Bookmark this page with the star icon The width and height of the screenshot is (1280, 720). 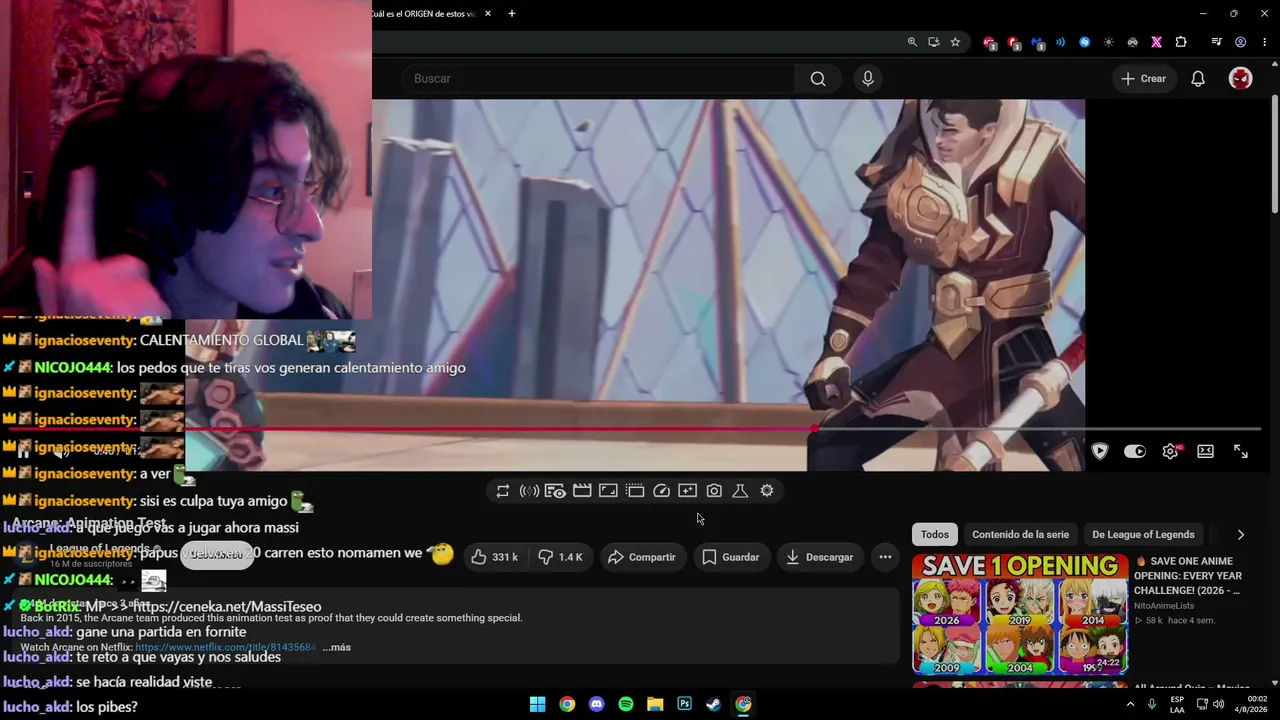click(956, 42)
